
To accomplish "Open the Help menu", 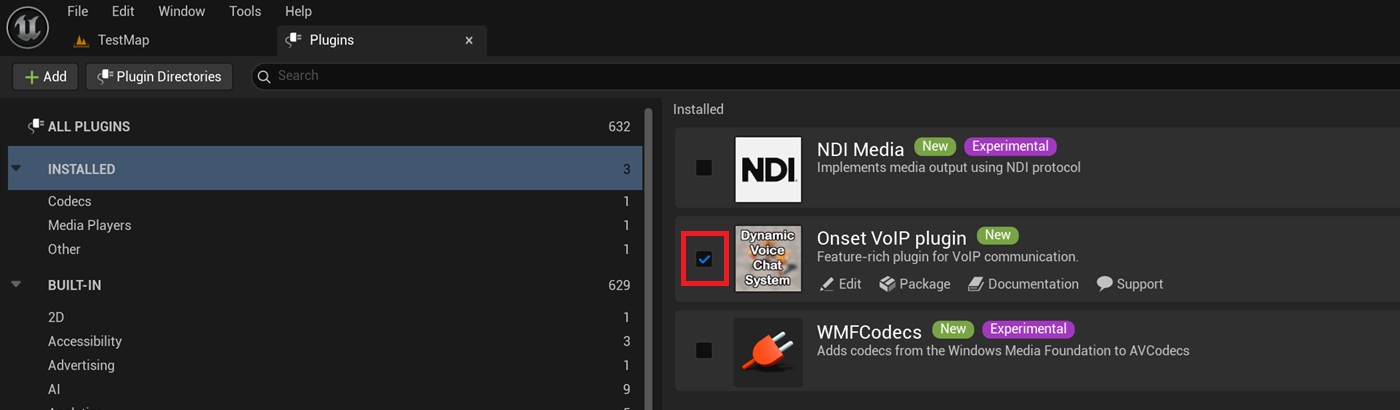I will pos(298,11).
